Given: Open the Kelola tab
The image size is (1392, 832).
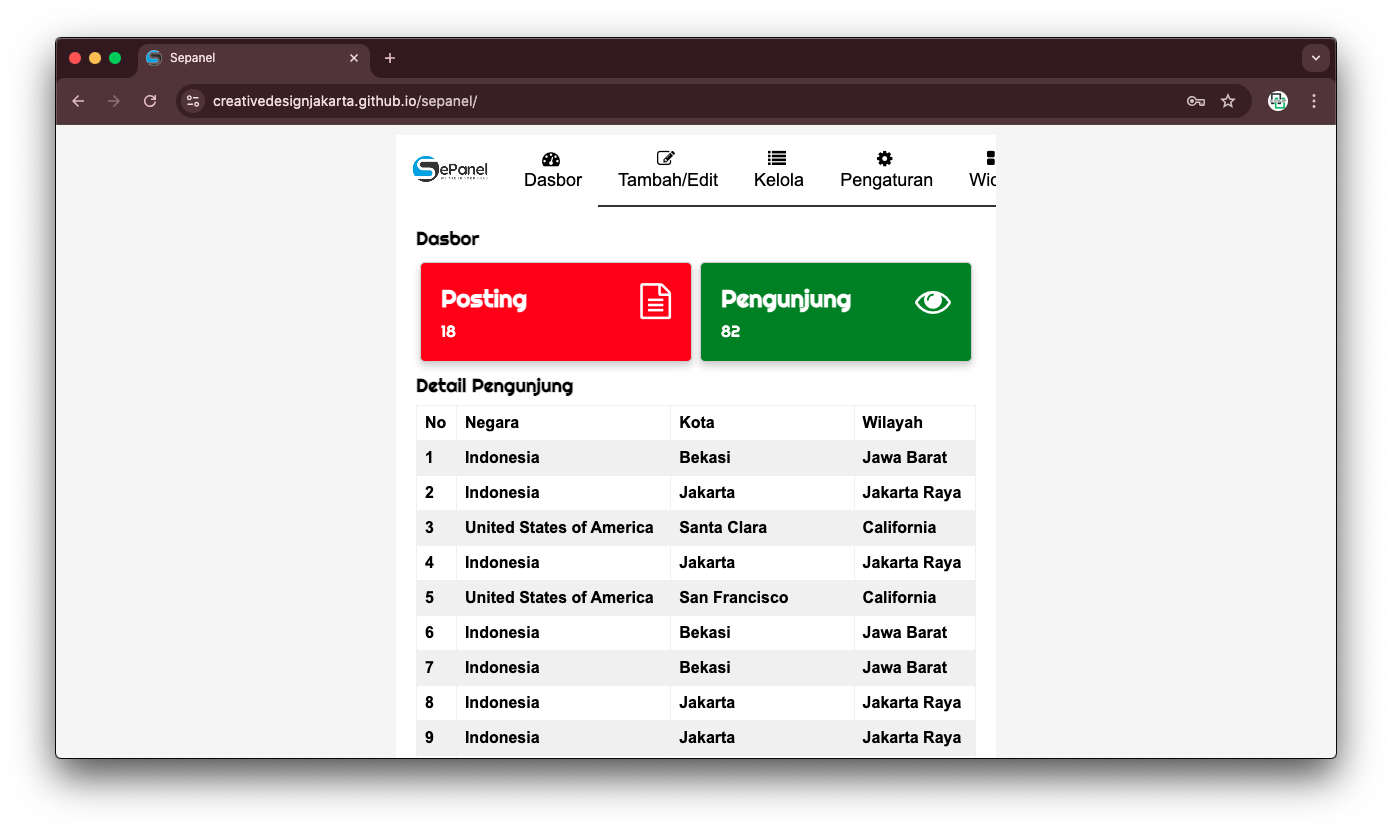Looking at the screenshot, I should (x=779, y=170).
